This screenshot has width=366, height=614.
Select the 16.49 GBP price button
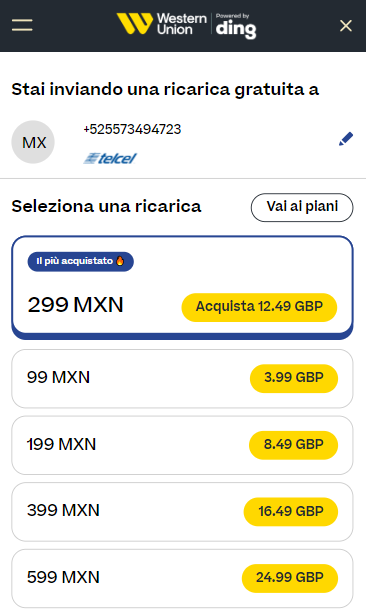[x=290, y=511]
